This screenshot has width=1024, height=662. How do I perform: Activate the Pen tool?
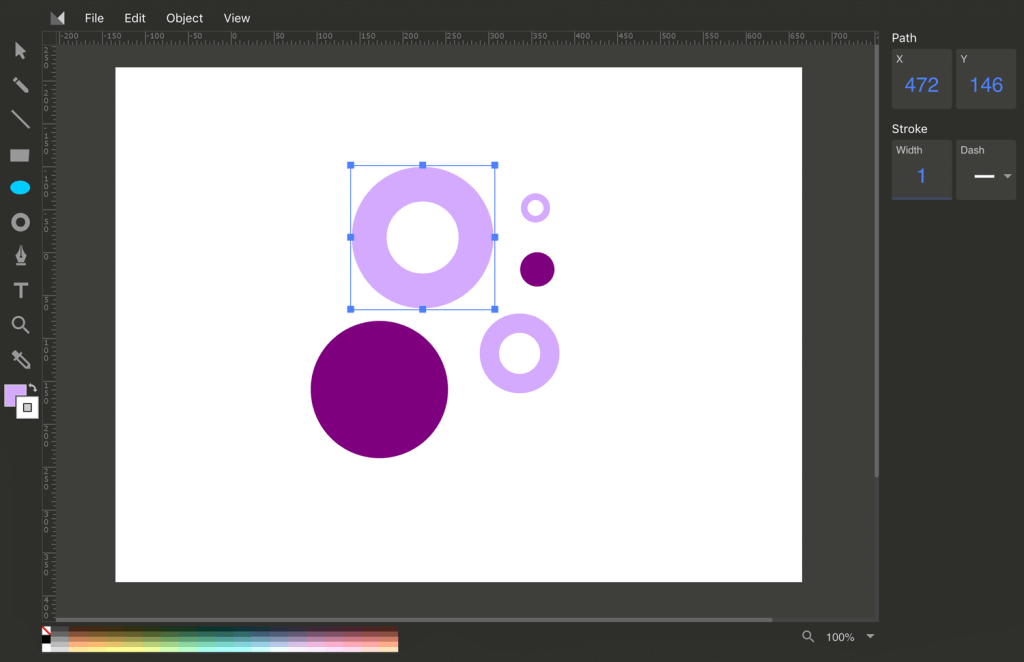20,255
